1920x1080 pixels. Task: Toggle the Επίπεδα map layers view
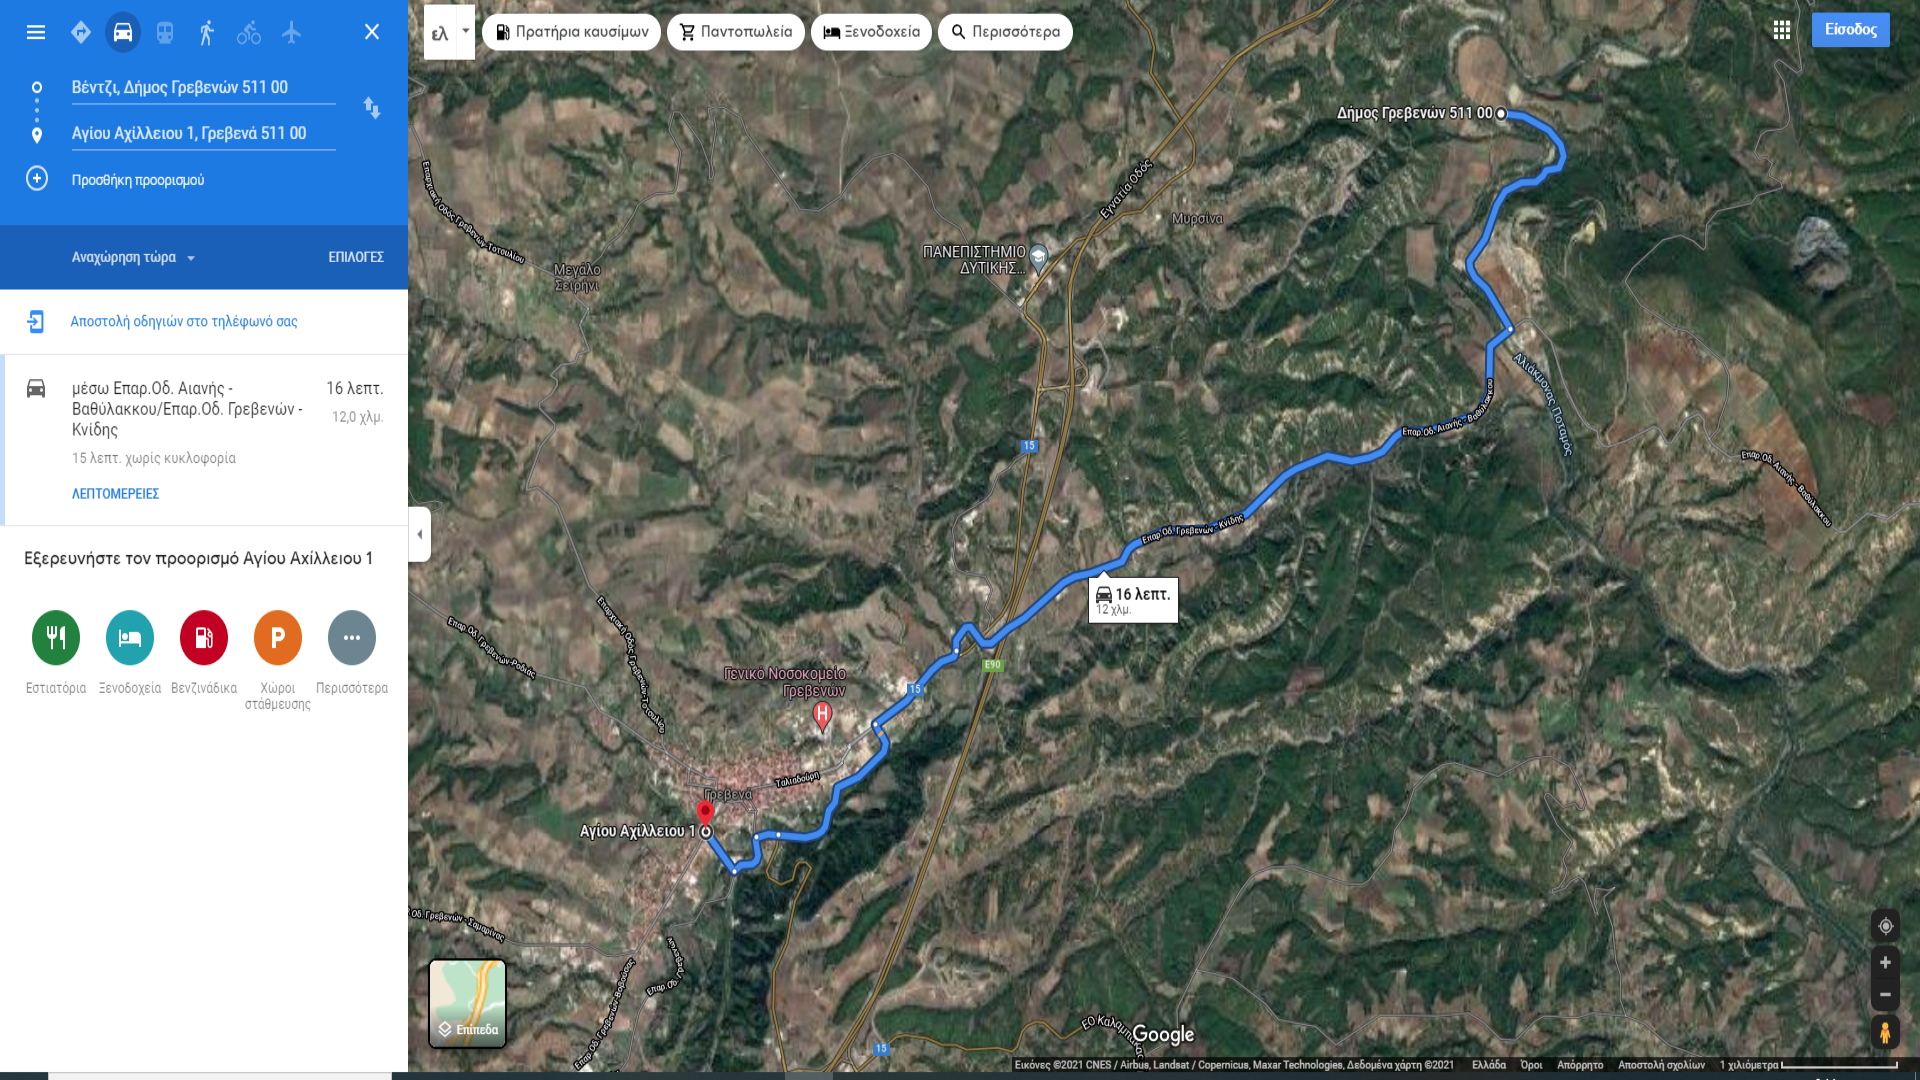[x=467, y=1003]
